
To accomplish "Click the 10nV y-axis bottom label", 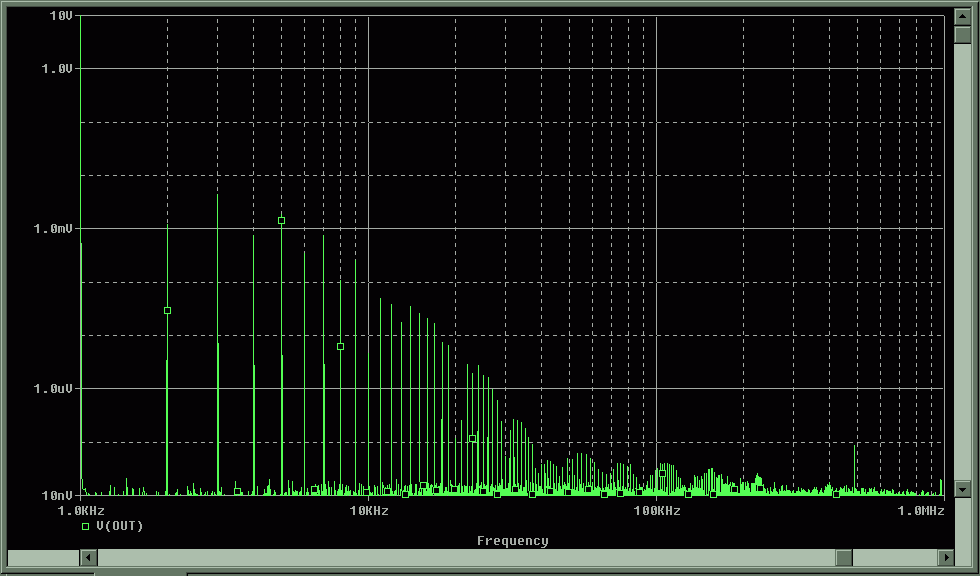I will [56, 496].
